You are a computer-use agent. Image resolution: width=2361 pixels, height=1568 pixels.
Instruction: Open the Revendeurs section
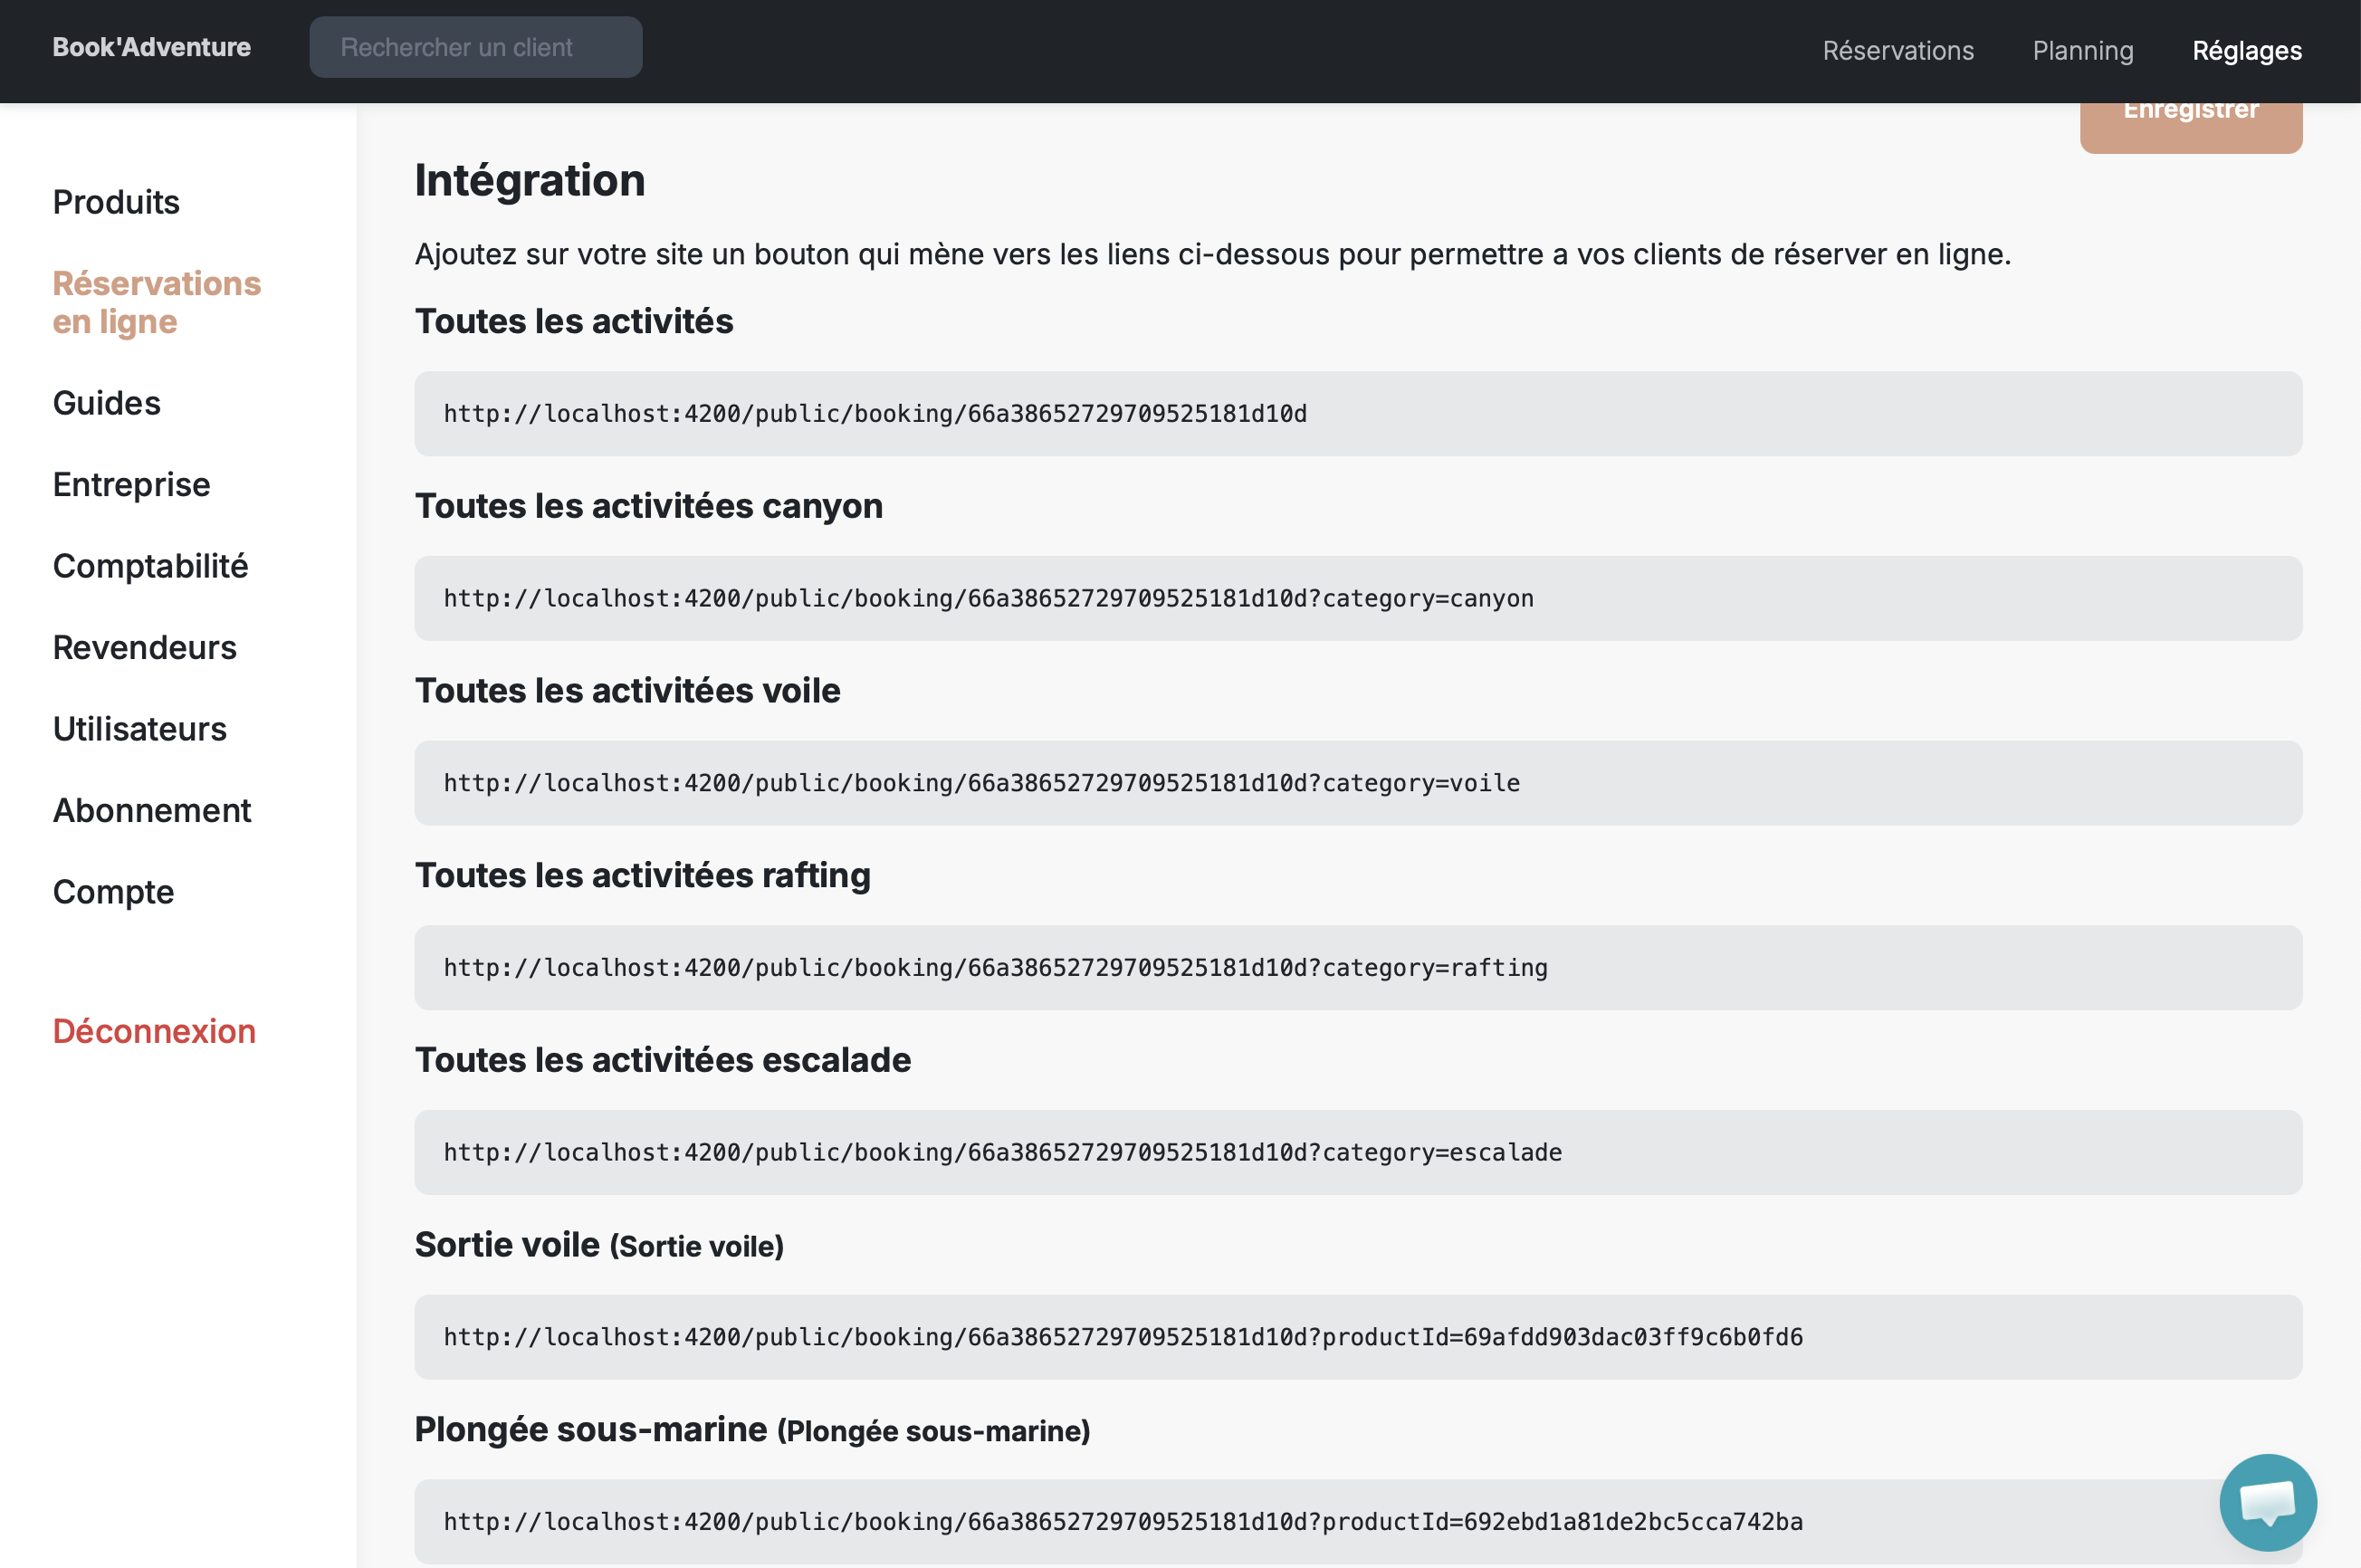tap(144, 647)
